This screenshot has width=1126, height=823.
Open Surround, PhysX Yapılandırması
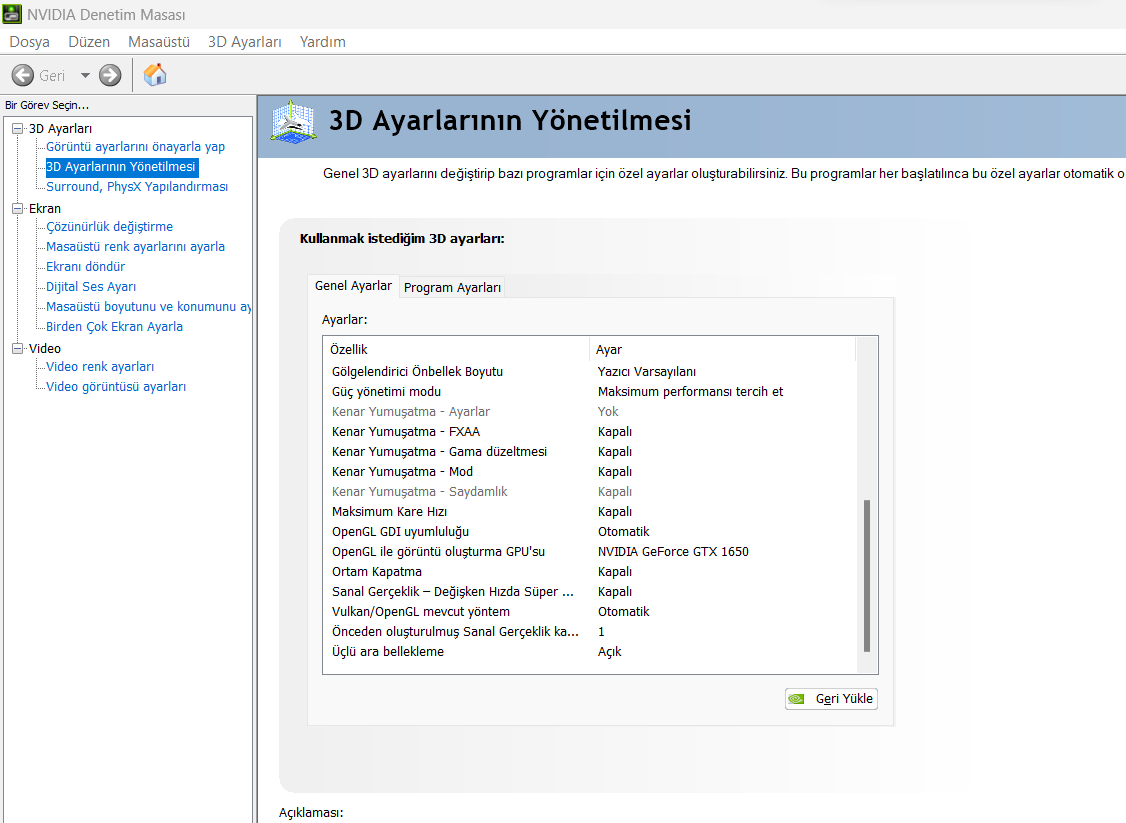coord(137,187)
